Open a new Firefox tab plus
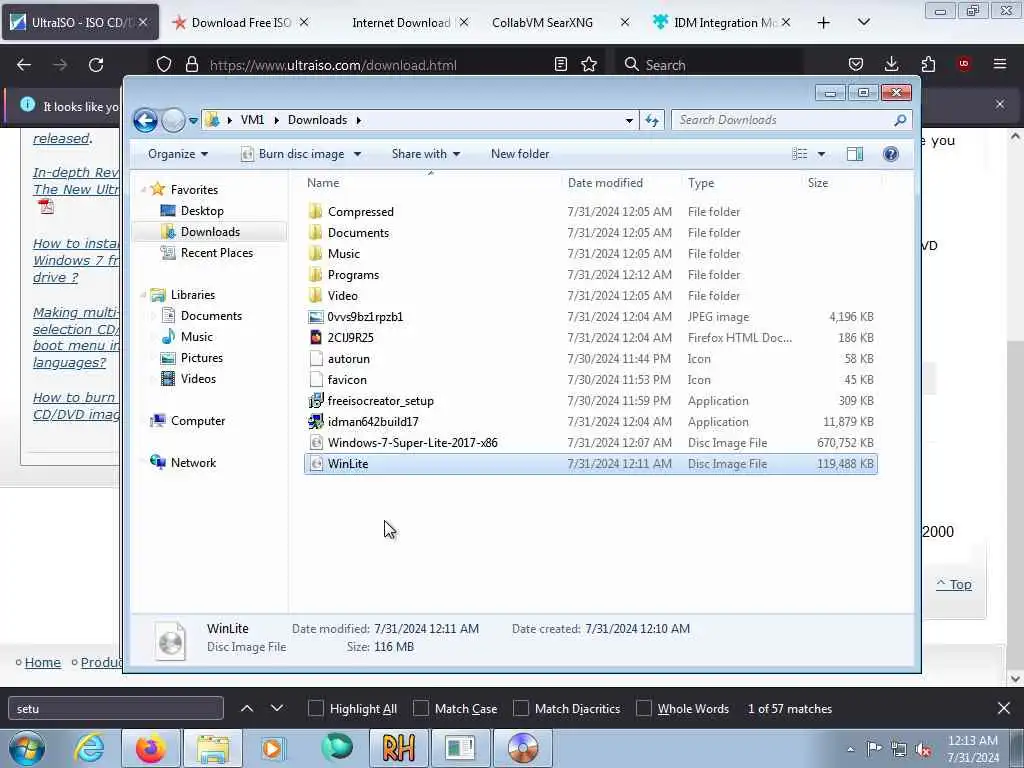1024x768 pixels. 824,22
